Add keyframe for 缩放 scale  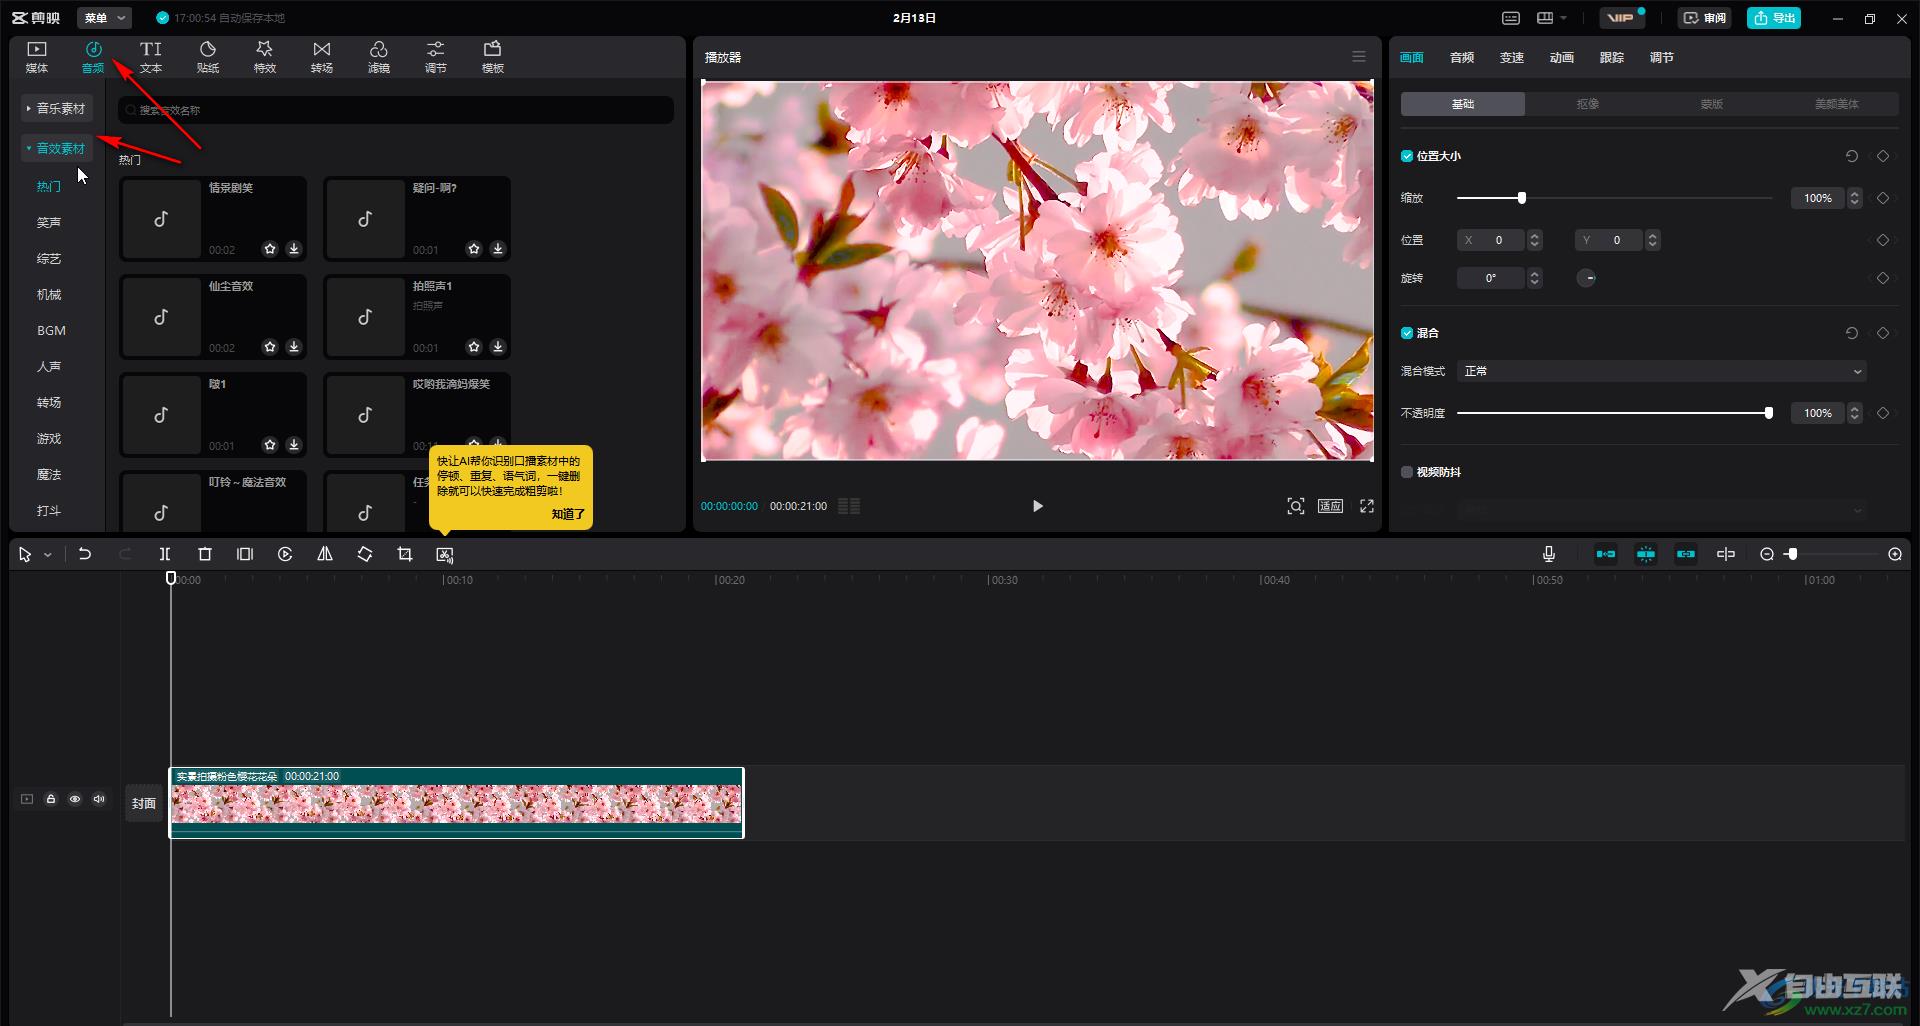[1883, 198]
